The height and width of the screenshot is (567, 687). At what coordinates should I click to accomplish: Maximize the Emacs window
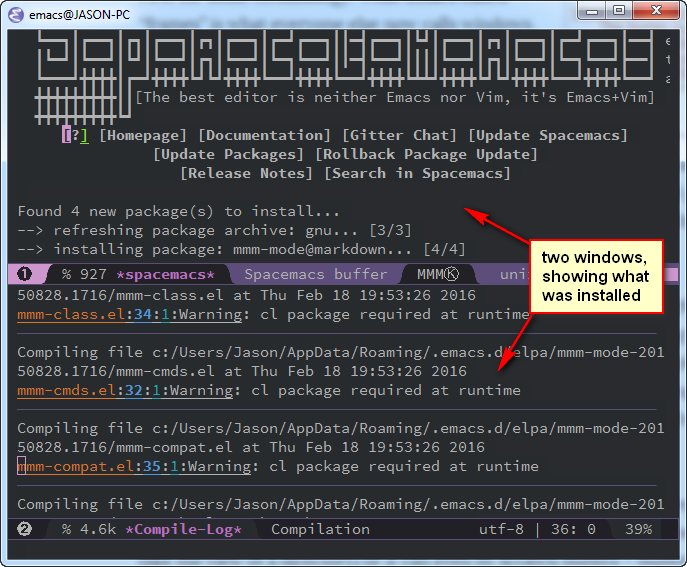619,11
